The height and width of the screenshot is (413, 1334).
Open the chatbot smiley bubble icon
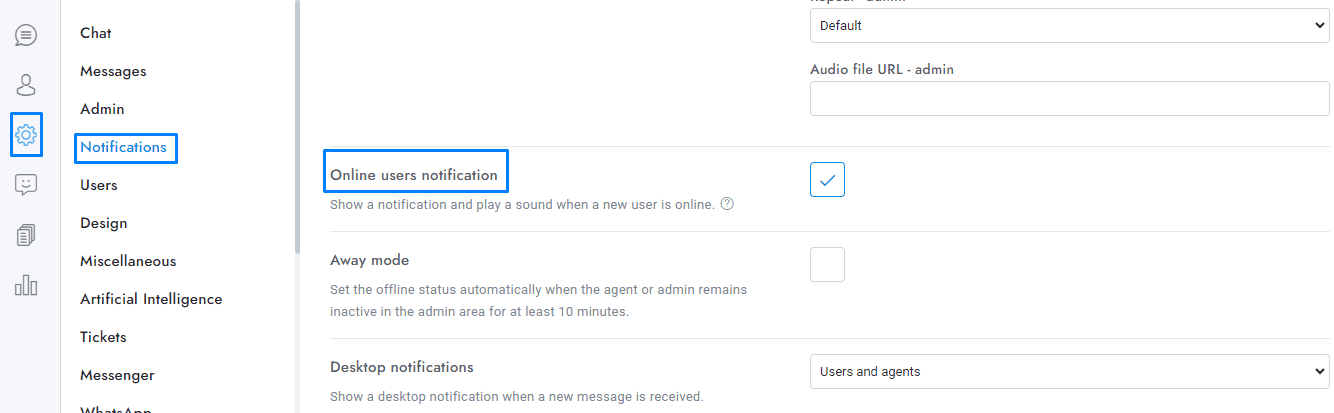click(26, 184)
